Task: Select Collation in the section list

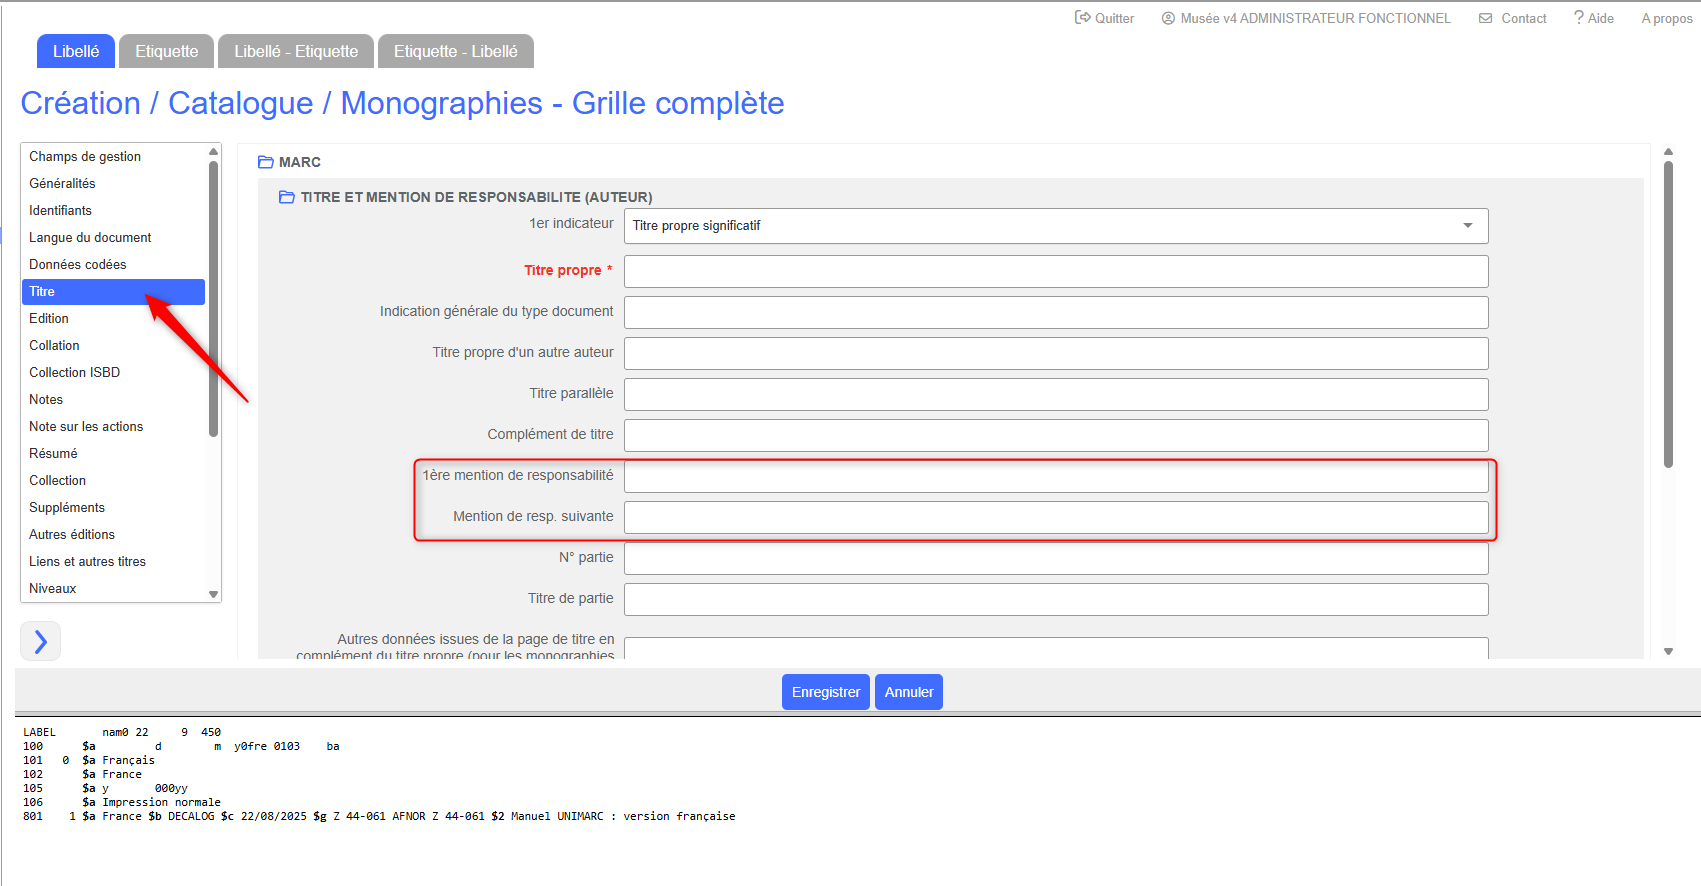Action: (x=54, y=346)
